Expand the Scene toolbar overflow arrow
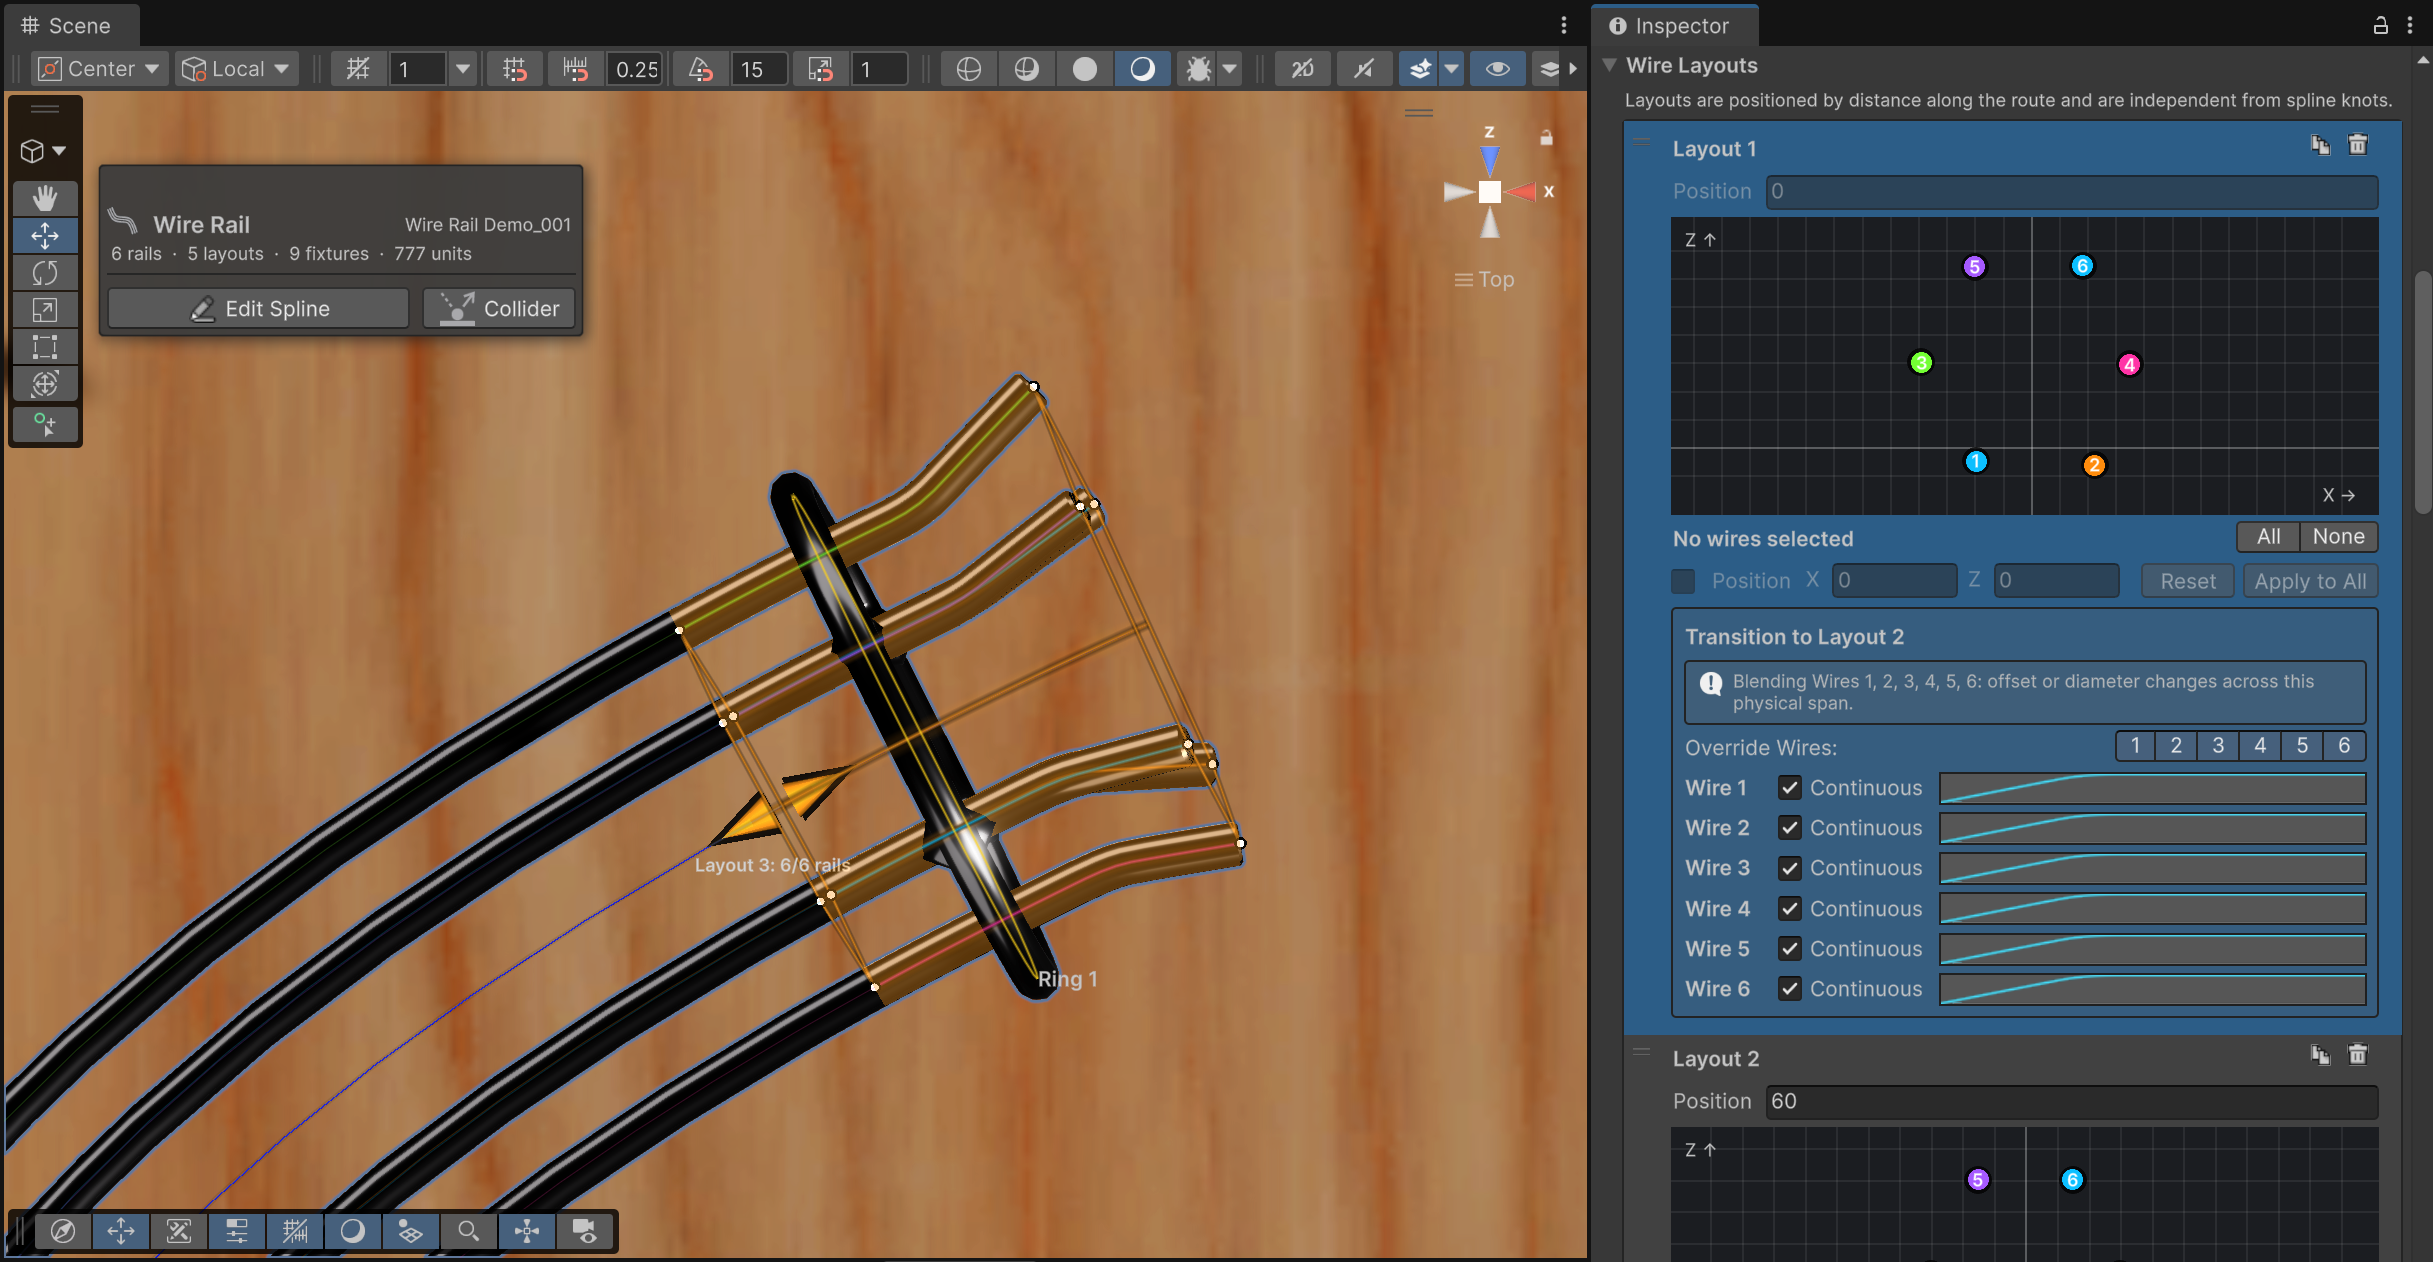The height and width of the screenshot is (1262, 2433). coord(1573,69)
